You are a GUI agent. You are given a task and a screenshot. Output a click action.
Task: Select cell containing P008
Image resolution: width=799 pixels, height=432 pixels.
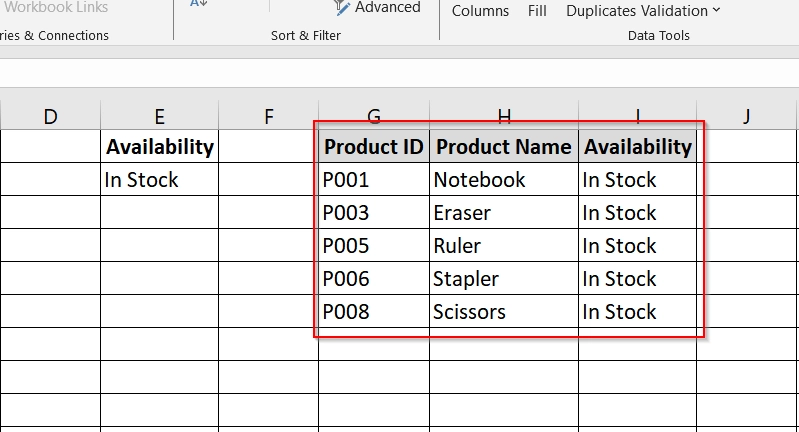coord(374,311)
